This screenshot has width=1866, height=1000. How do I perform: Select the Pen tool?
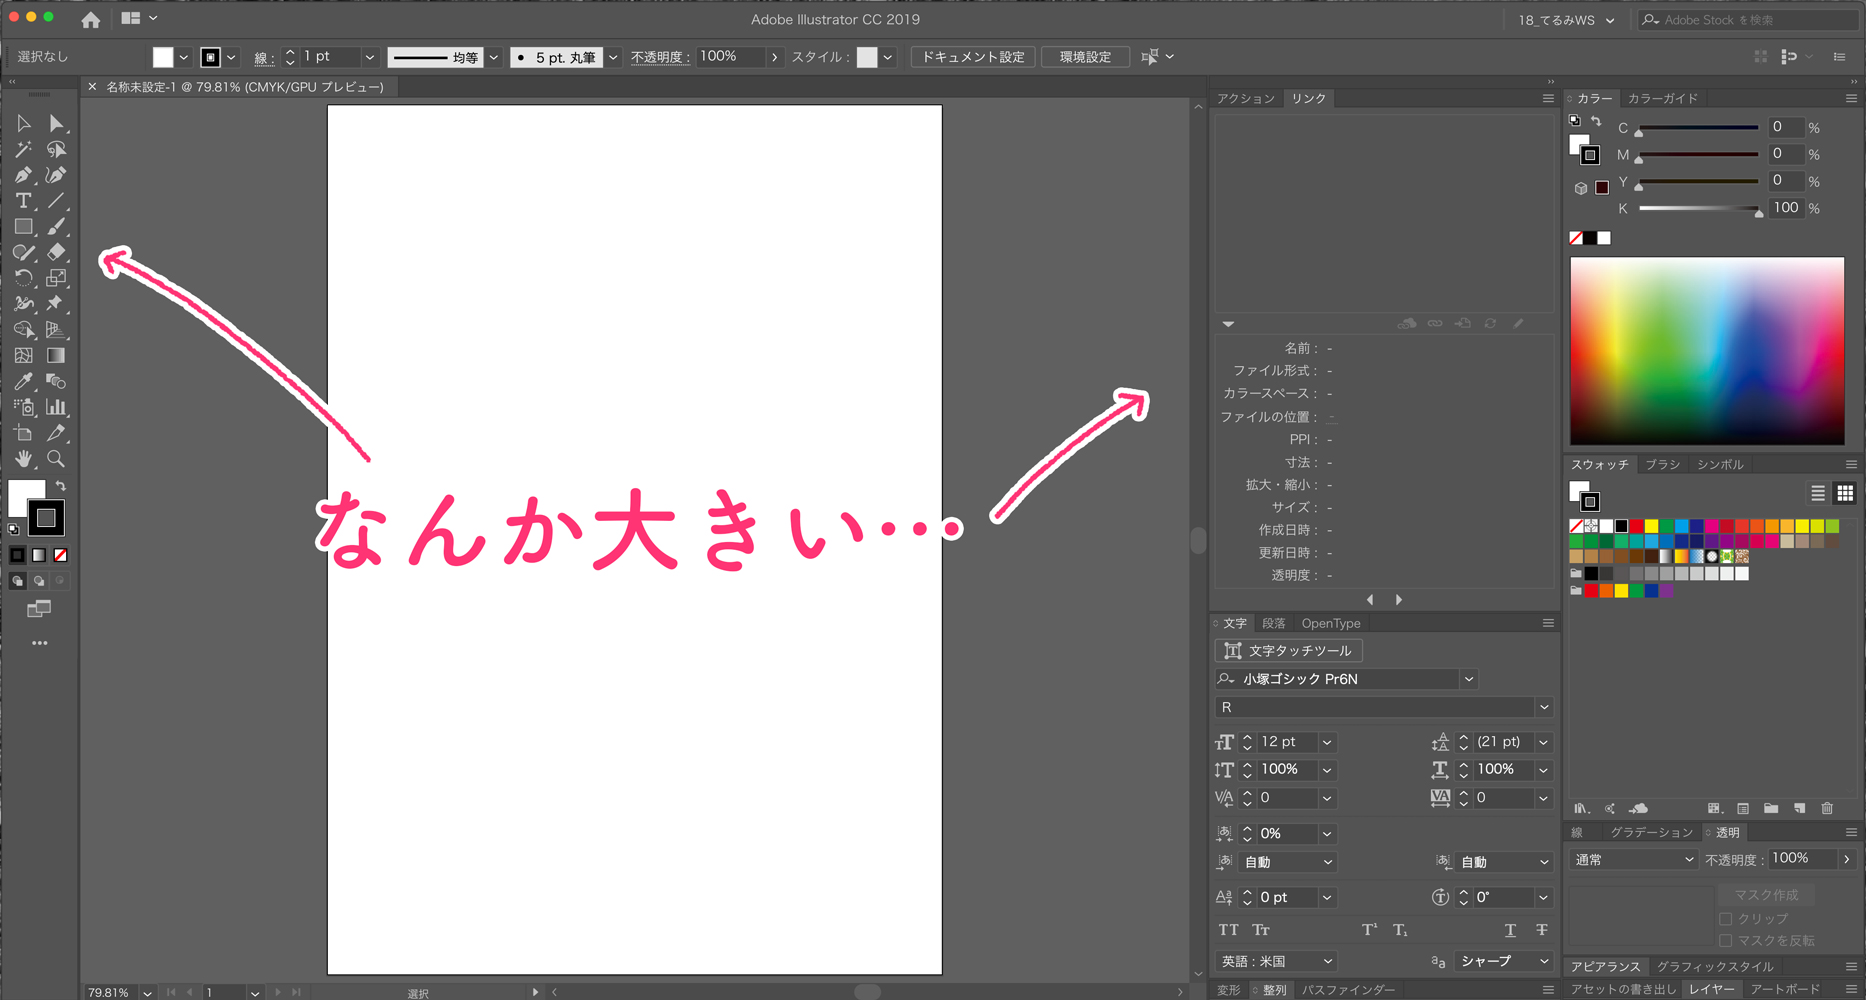pos(23,175)
